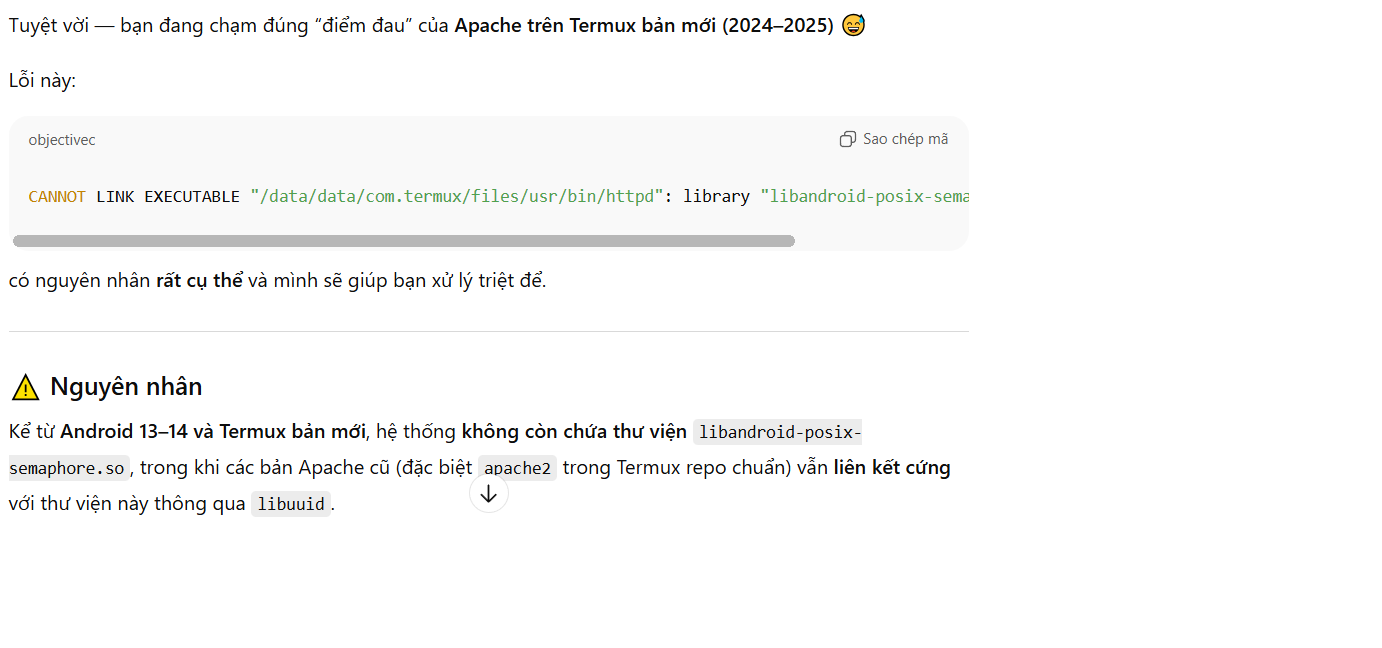
Task: Click the Nguyên nhân heading
Action: [x=126, y=387]
